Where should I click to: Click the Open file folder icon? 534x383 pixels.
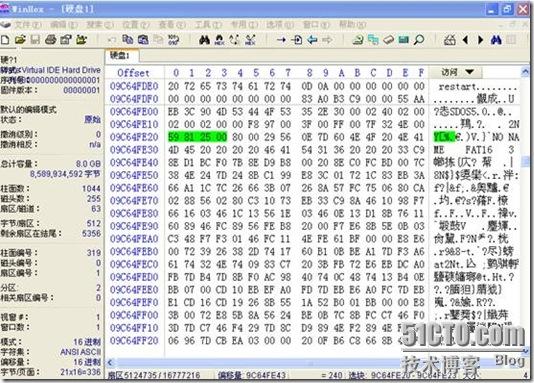coord(20,40)
